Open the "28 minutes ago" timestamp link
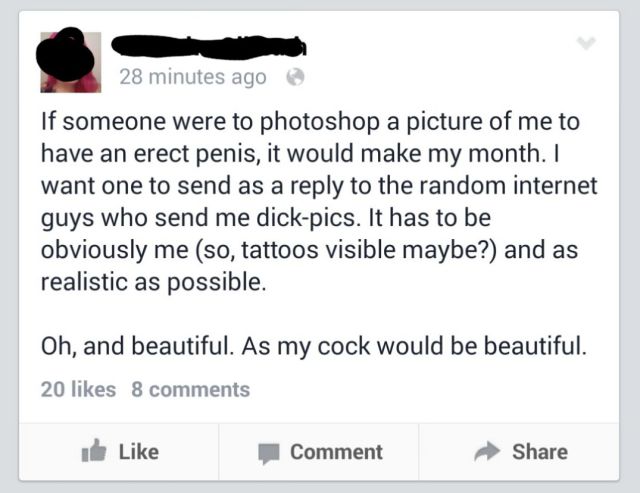Image resolution: width=640 pixels, height=493 pixels. coord(193,77)
